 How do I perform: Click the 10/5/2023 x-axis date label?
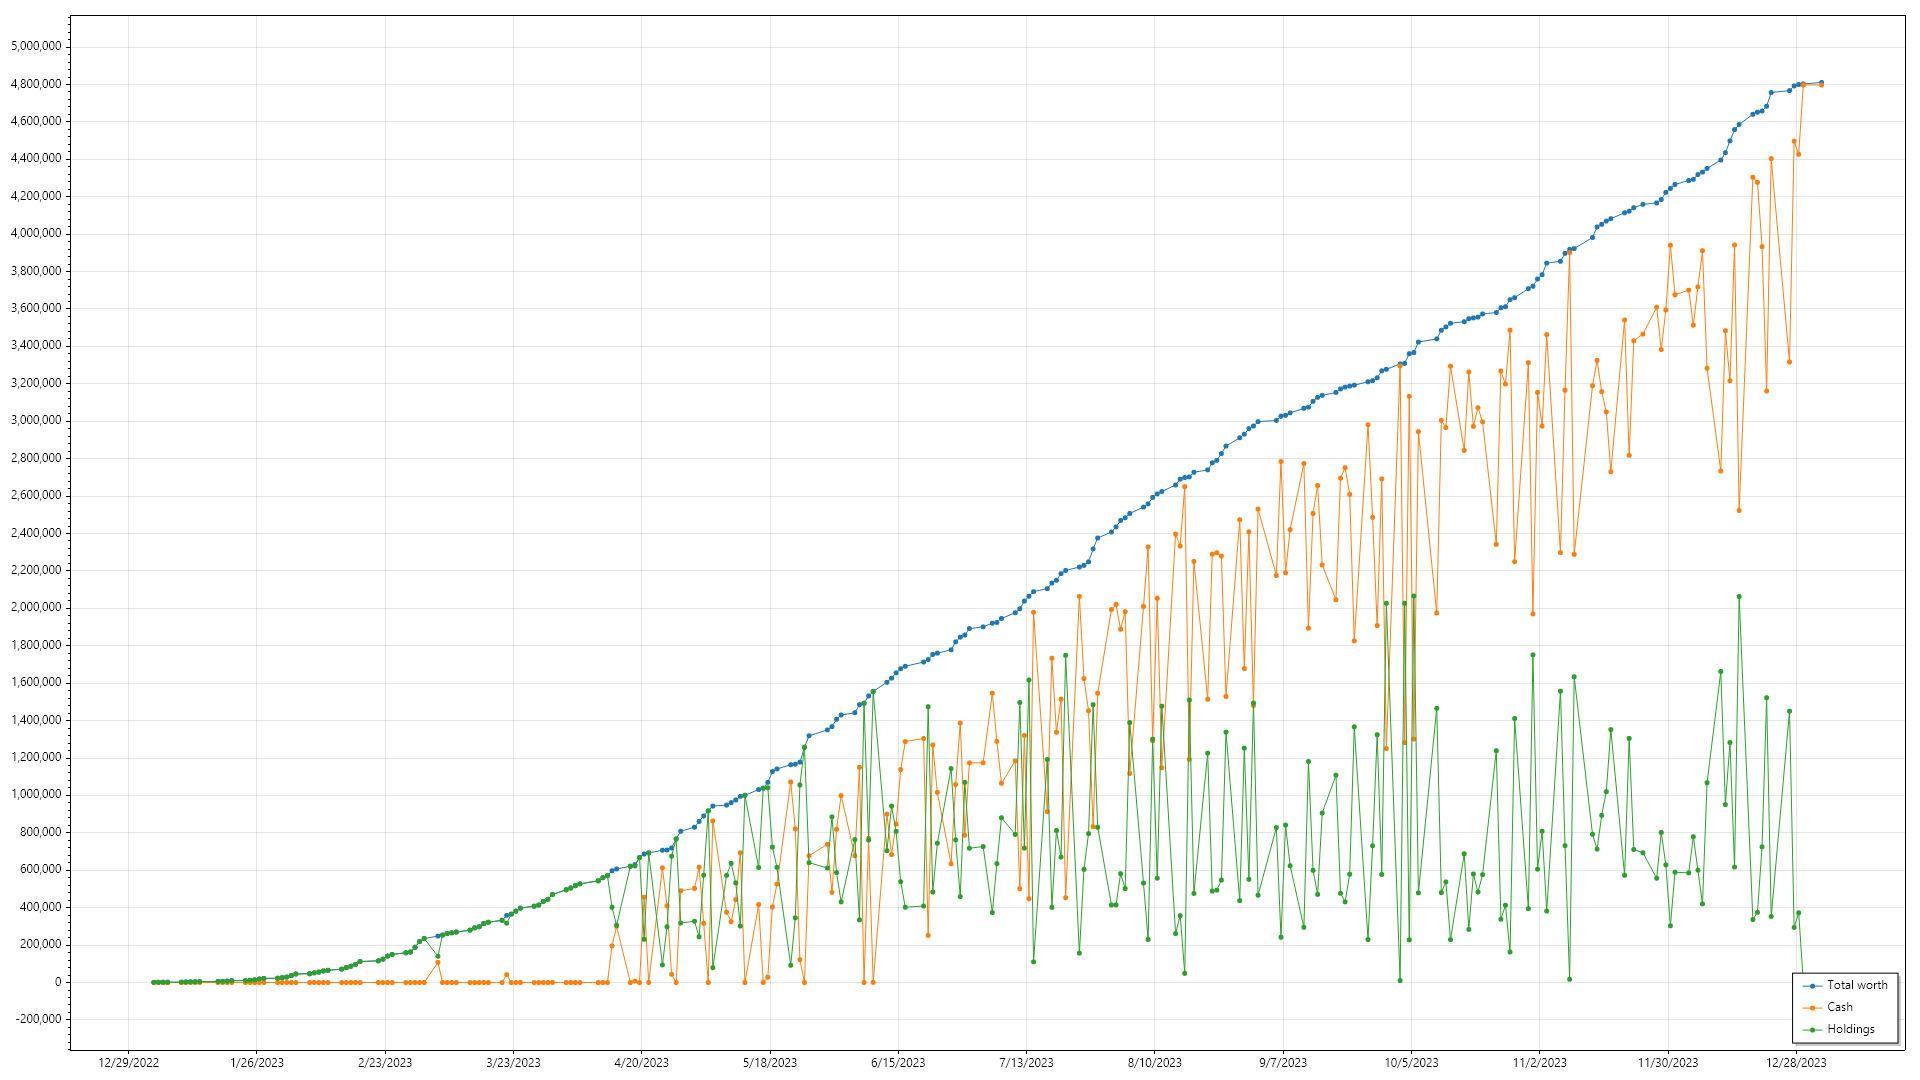[x=1411, y=1063]
